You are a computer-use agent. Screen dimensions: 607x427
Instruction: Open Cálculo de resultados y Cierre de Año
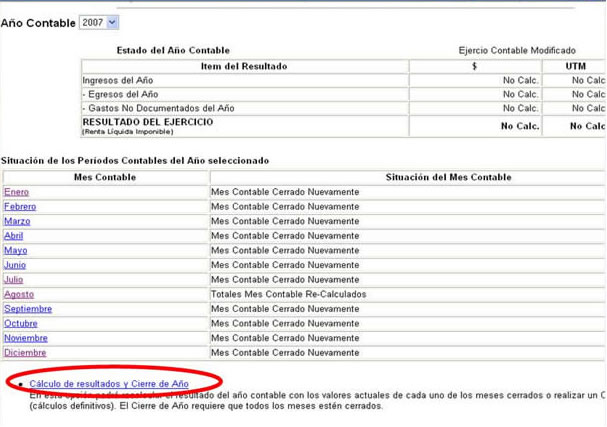[x=108, y=384]
